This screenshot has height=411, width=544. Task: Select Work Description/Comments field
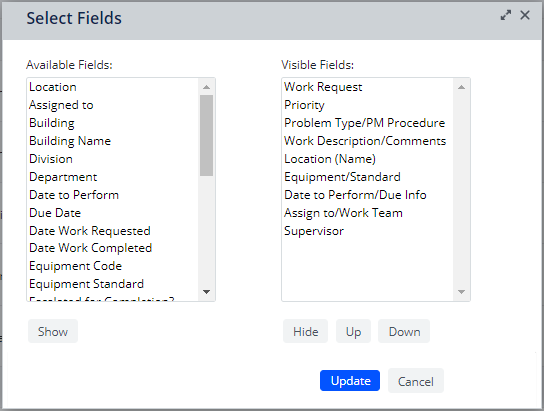coord(368,141)
